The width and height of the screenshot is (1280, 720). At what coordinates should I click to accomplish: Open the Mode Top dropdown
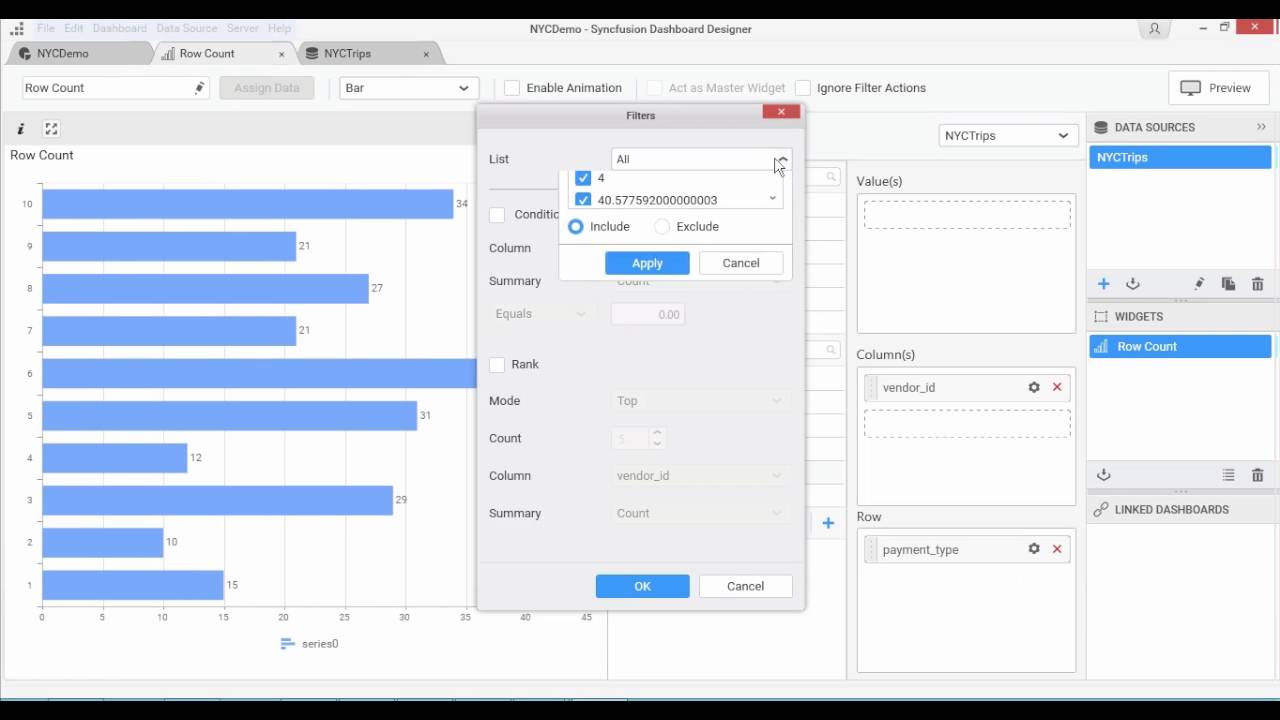tap(700, 401)
